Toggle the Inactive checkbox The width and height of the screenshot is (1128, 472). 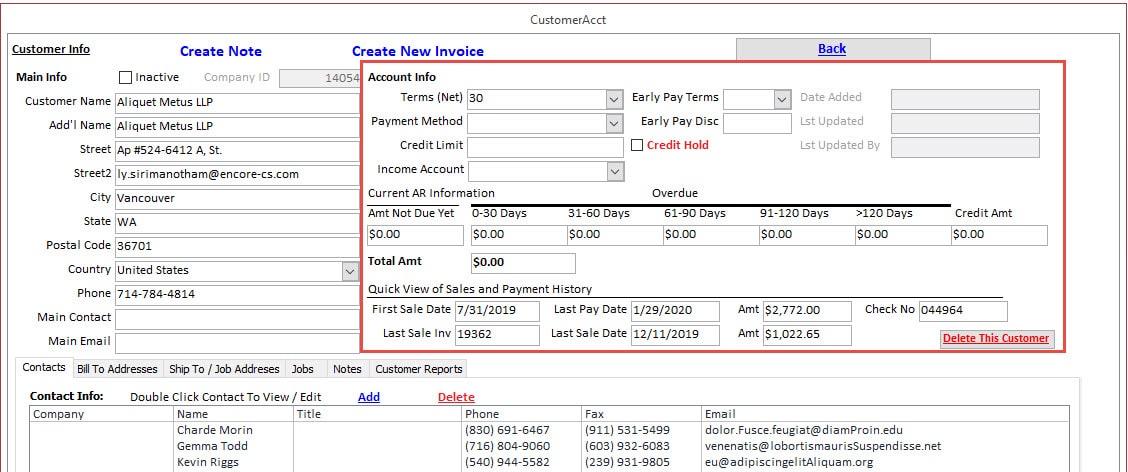[x=125, y=77]
